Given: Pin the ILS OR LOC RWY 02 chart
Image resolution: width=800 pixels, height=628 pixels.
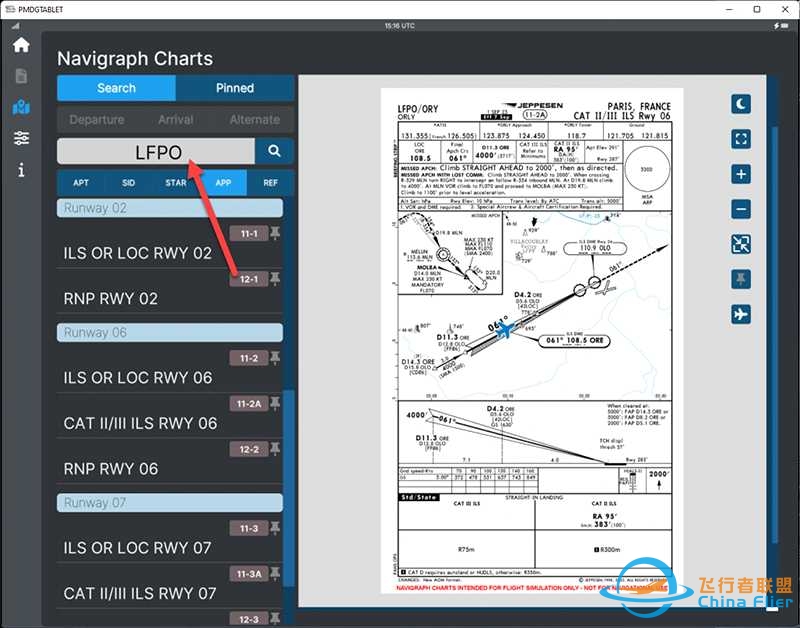Looking at the screenshot, I should [x=275, y=234].
